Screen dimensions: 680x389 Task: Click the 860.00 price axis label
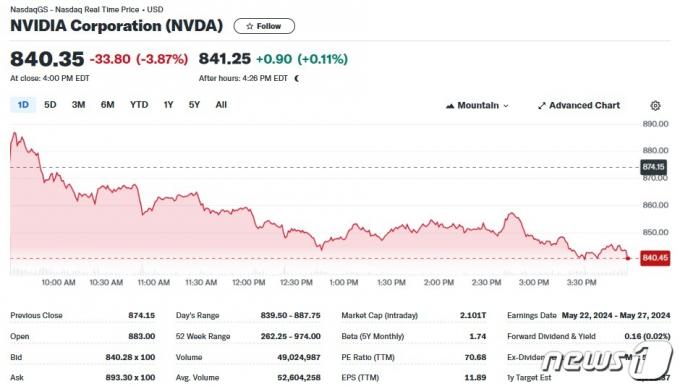click(655, 205)
